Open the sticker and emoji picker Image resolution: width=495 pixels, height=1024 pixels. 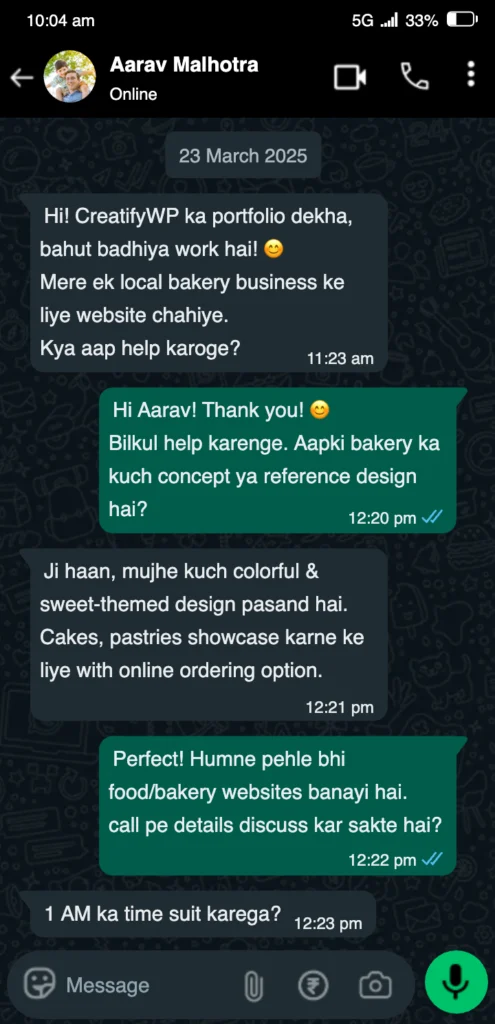(x=40, y=984)
